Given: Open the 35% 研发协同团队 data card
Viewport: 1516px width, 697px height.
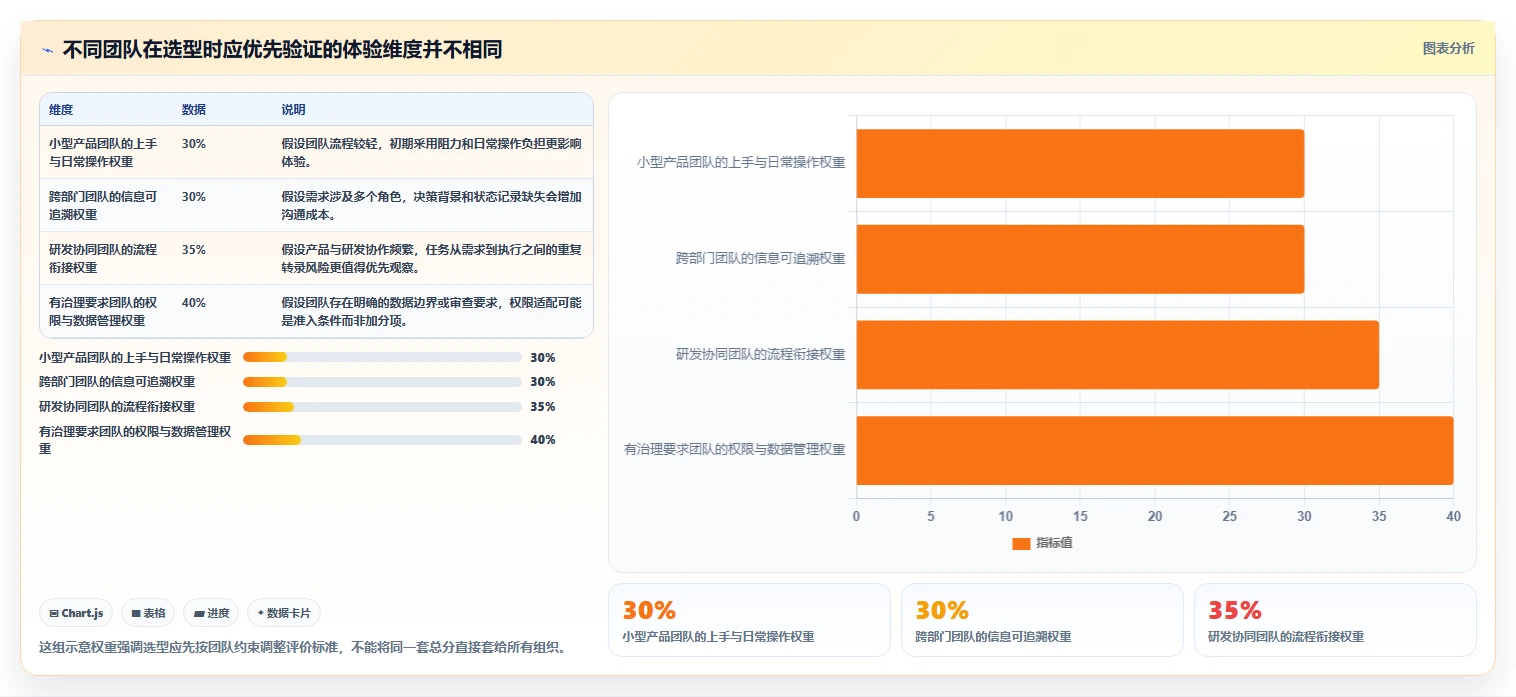Looking at the screenshot, I should pos(1335,620).
